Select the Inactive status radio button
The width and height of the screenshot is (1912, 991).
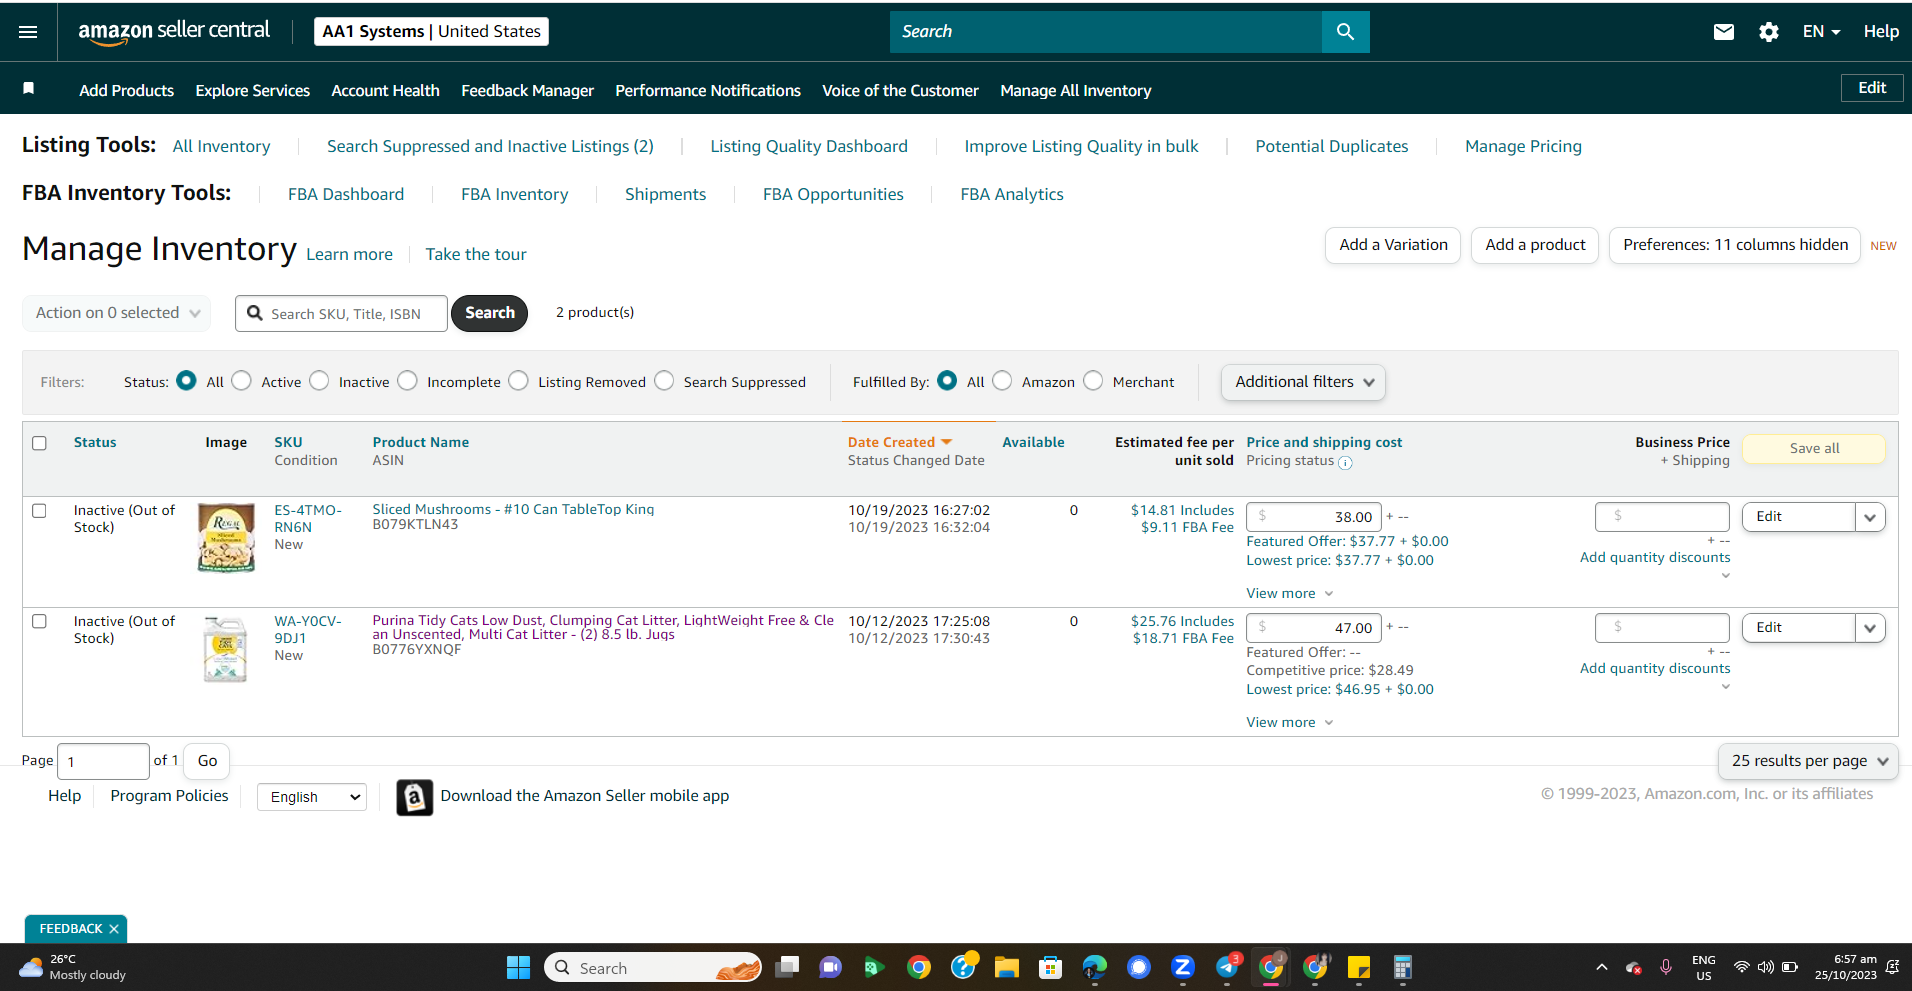point(319,381)
